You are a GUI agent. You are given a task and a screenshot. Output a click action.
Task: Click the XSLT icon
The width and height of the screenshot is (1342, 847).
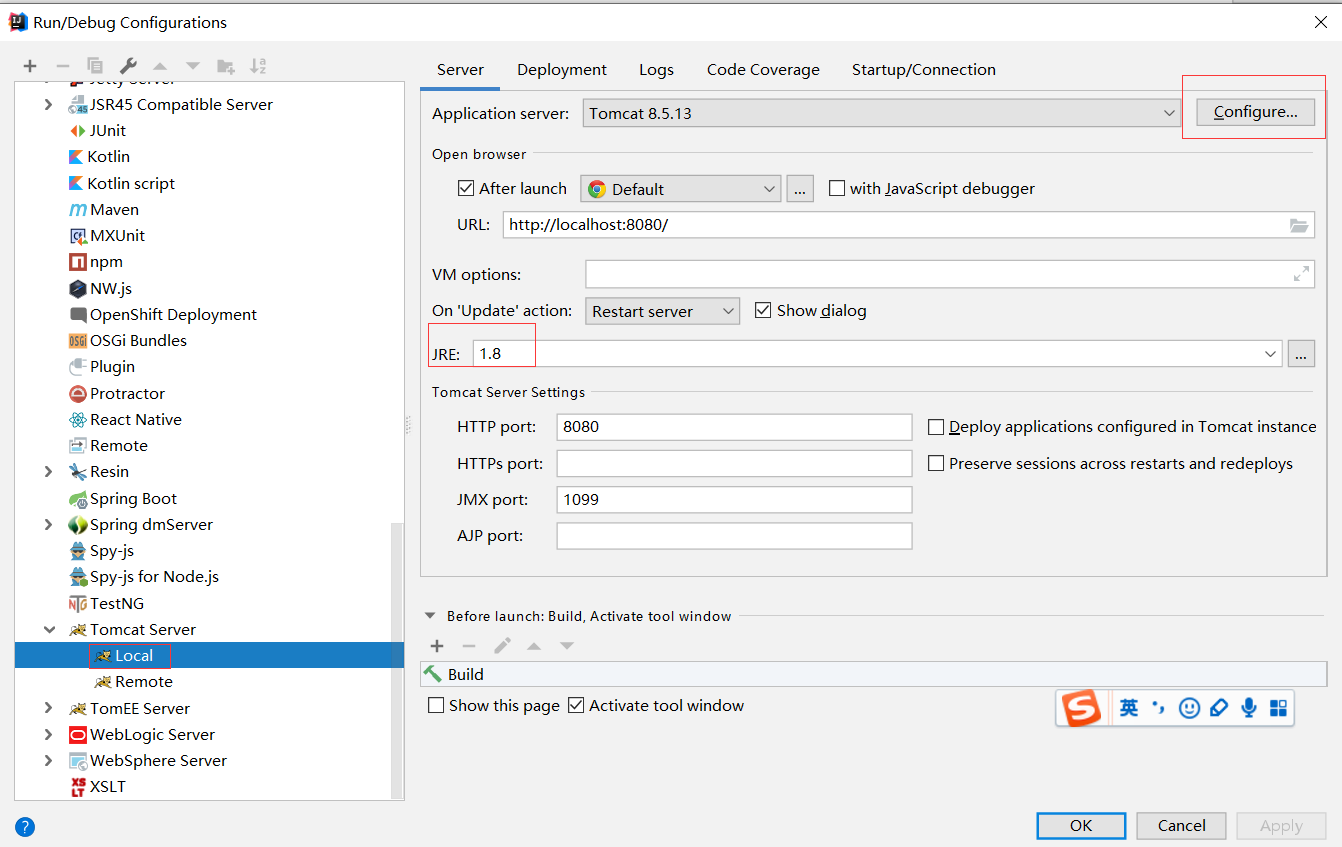(78, 787)
